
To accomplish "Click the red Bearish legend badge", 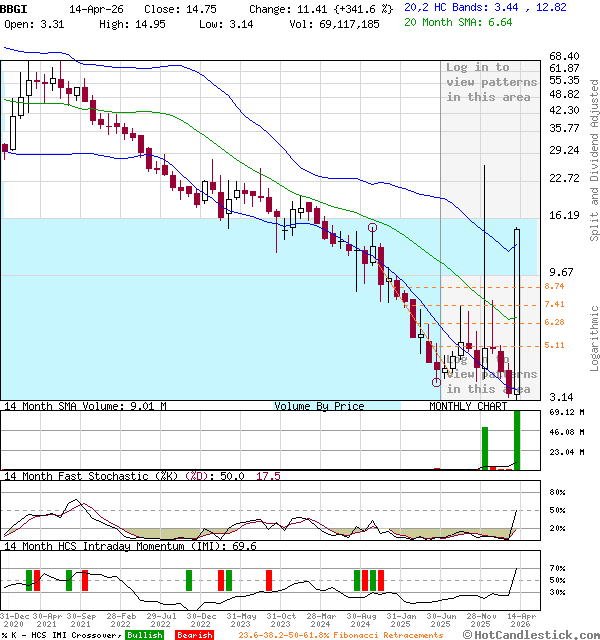I will click(x=193, y=635).
